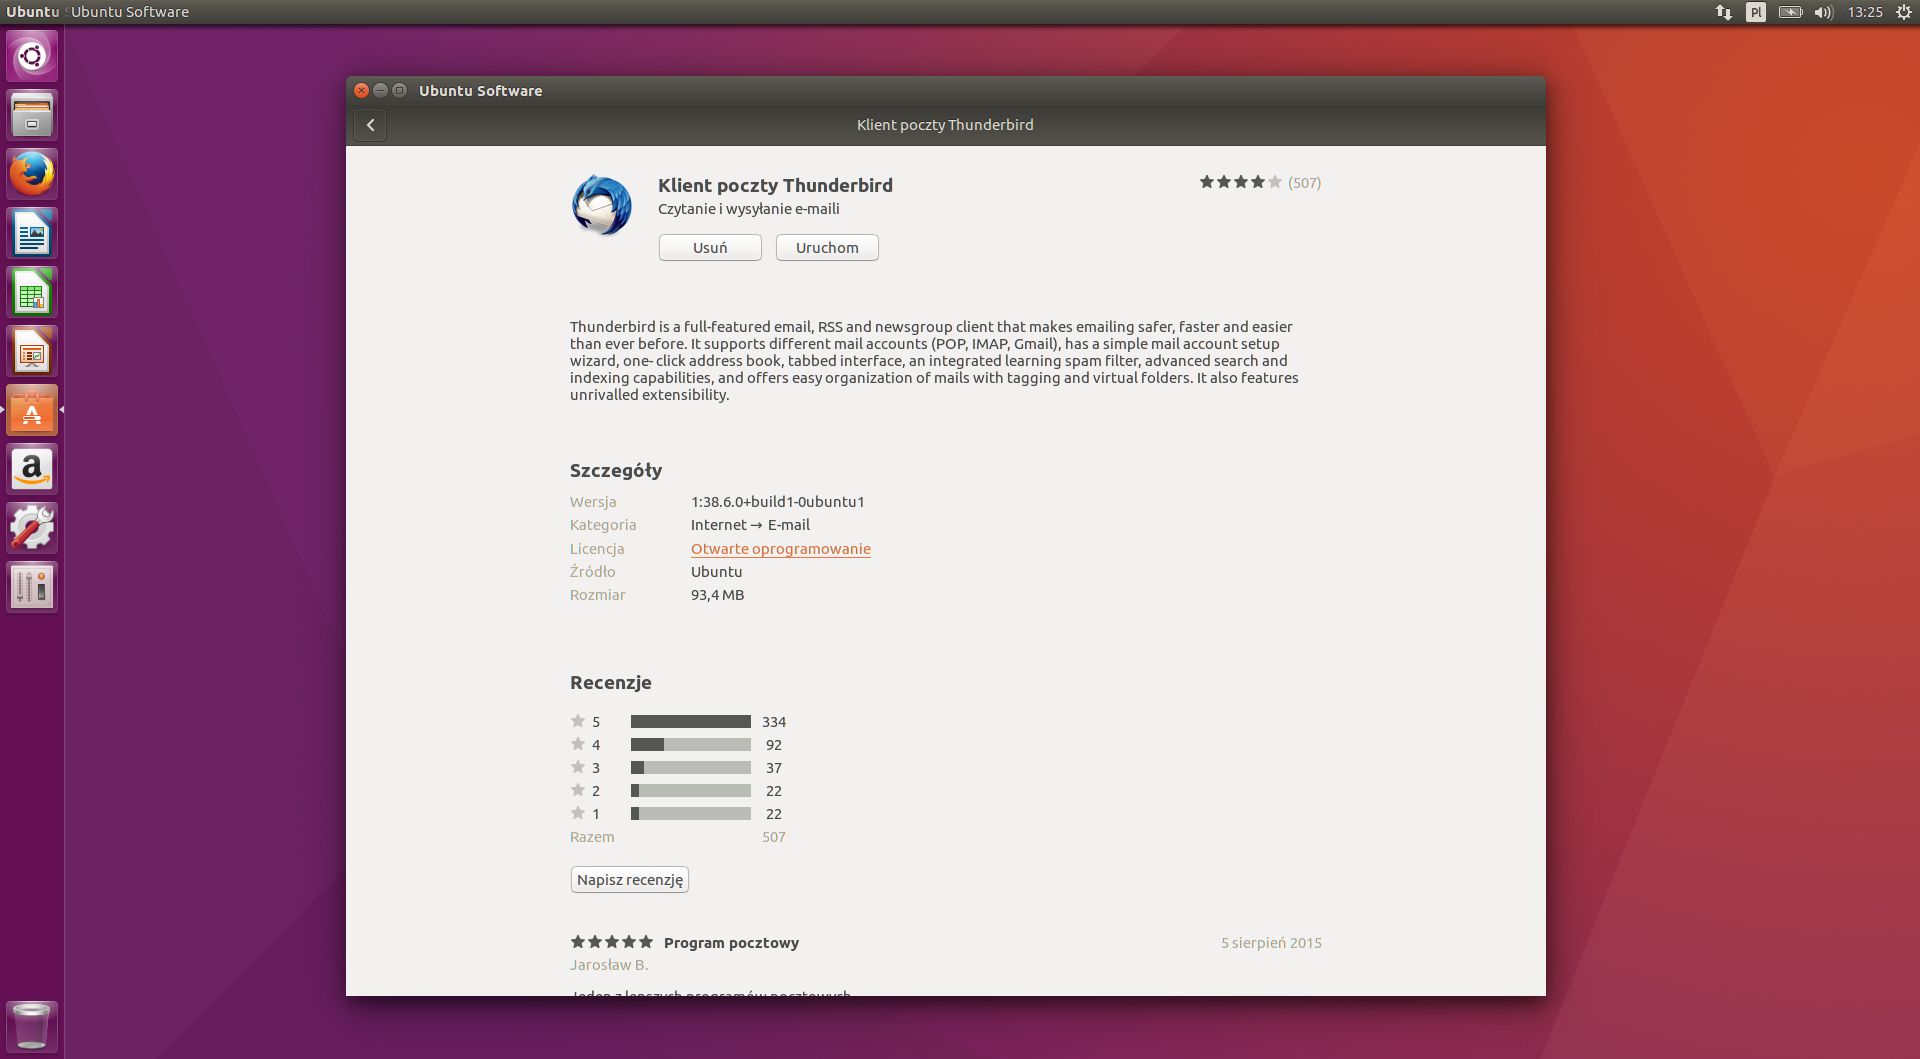This screenshot has height=1059, width=1920.
Task: Click the review date 5 sierpień 2015
Action: pyautogui.click(x=1271, y=943)
